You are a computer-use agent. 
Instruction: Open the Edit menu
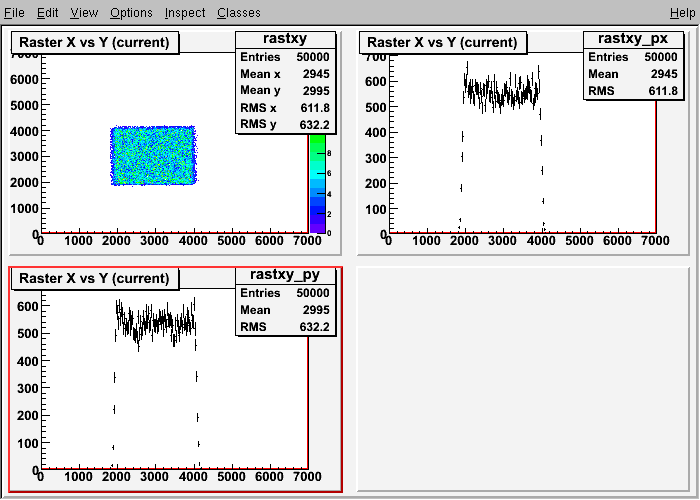pyautogui.click(x=47, y=12)
